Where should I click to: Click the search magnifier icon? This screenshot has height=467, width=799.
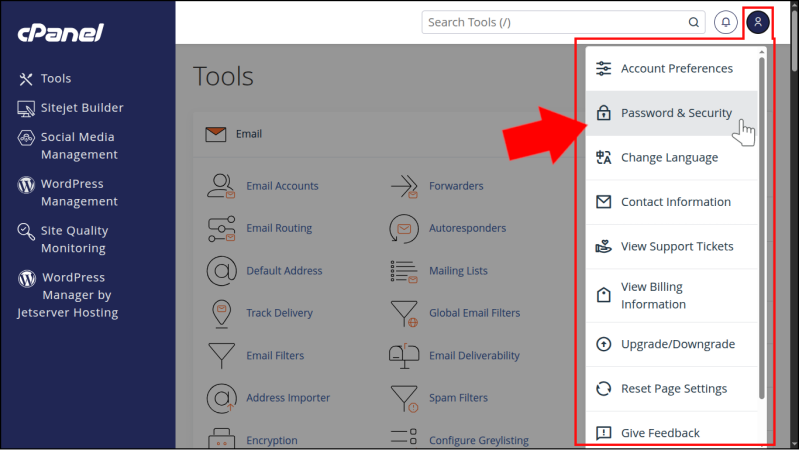pos(694,22)
